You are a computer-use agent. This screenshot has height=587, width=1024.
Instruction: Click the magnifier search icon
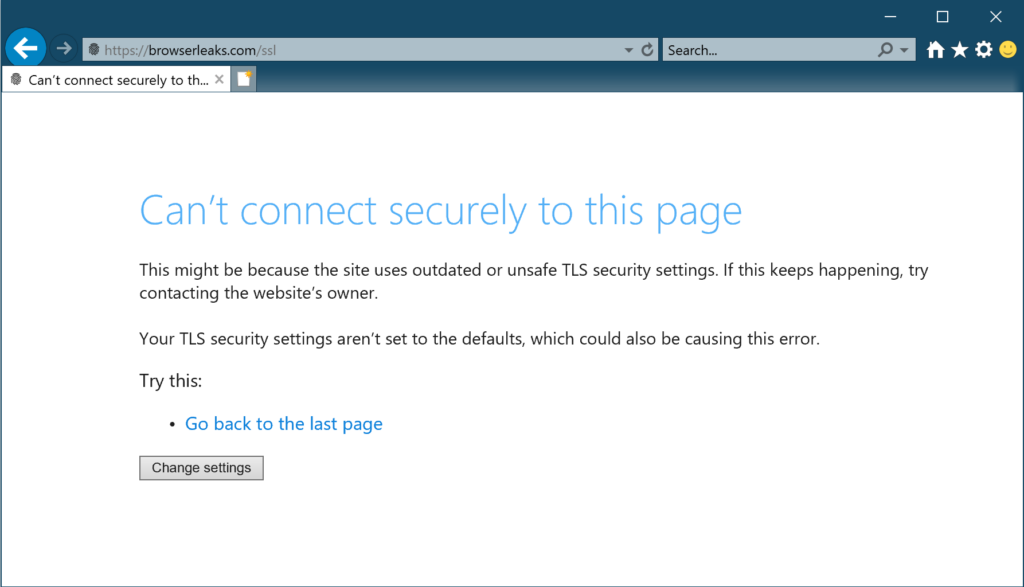pos(885,50)
